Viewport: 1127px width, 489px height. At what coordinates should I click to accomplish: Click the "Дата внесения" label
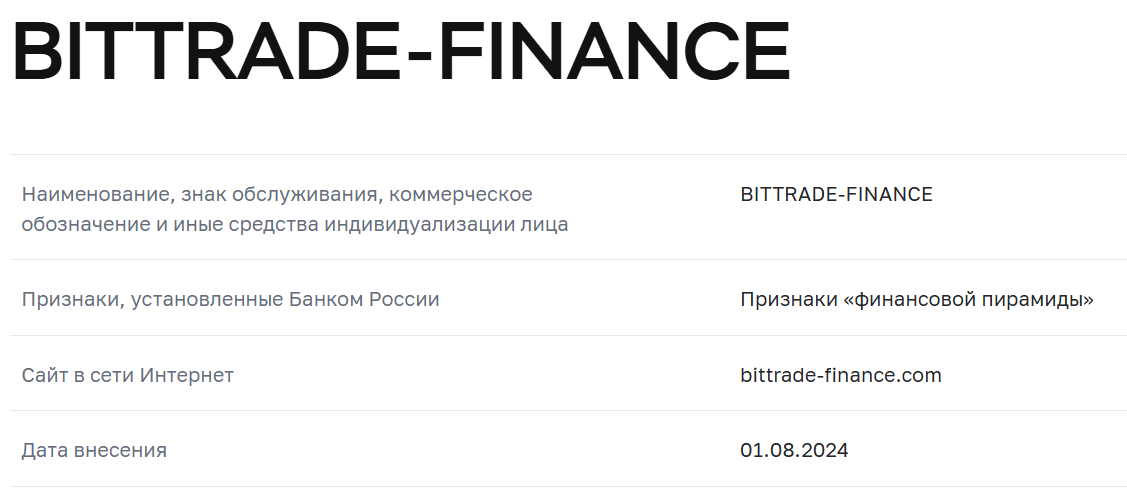94,450
